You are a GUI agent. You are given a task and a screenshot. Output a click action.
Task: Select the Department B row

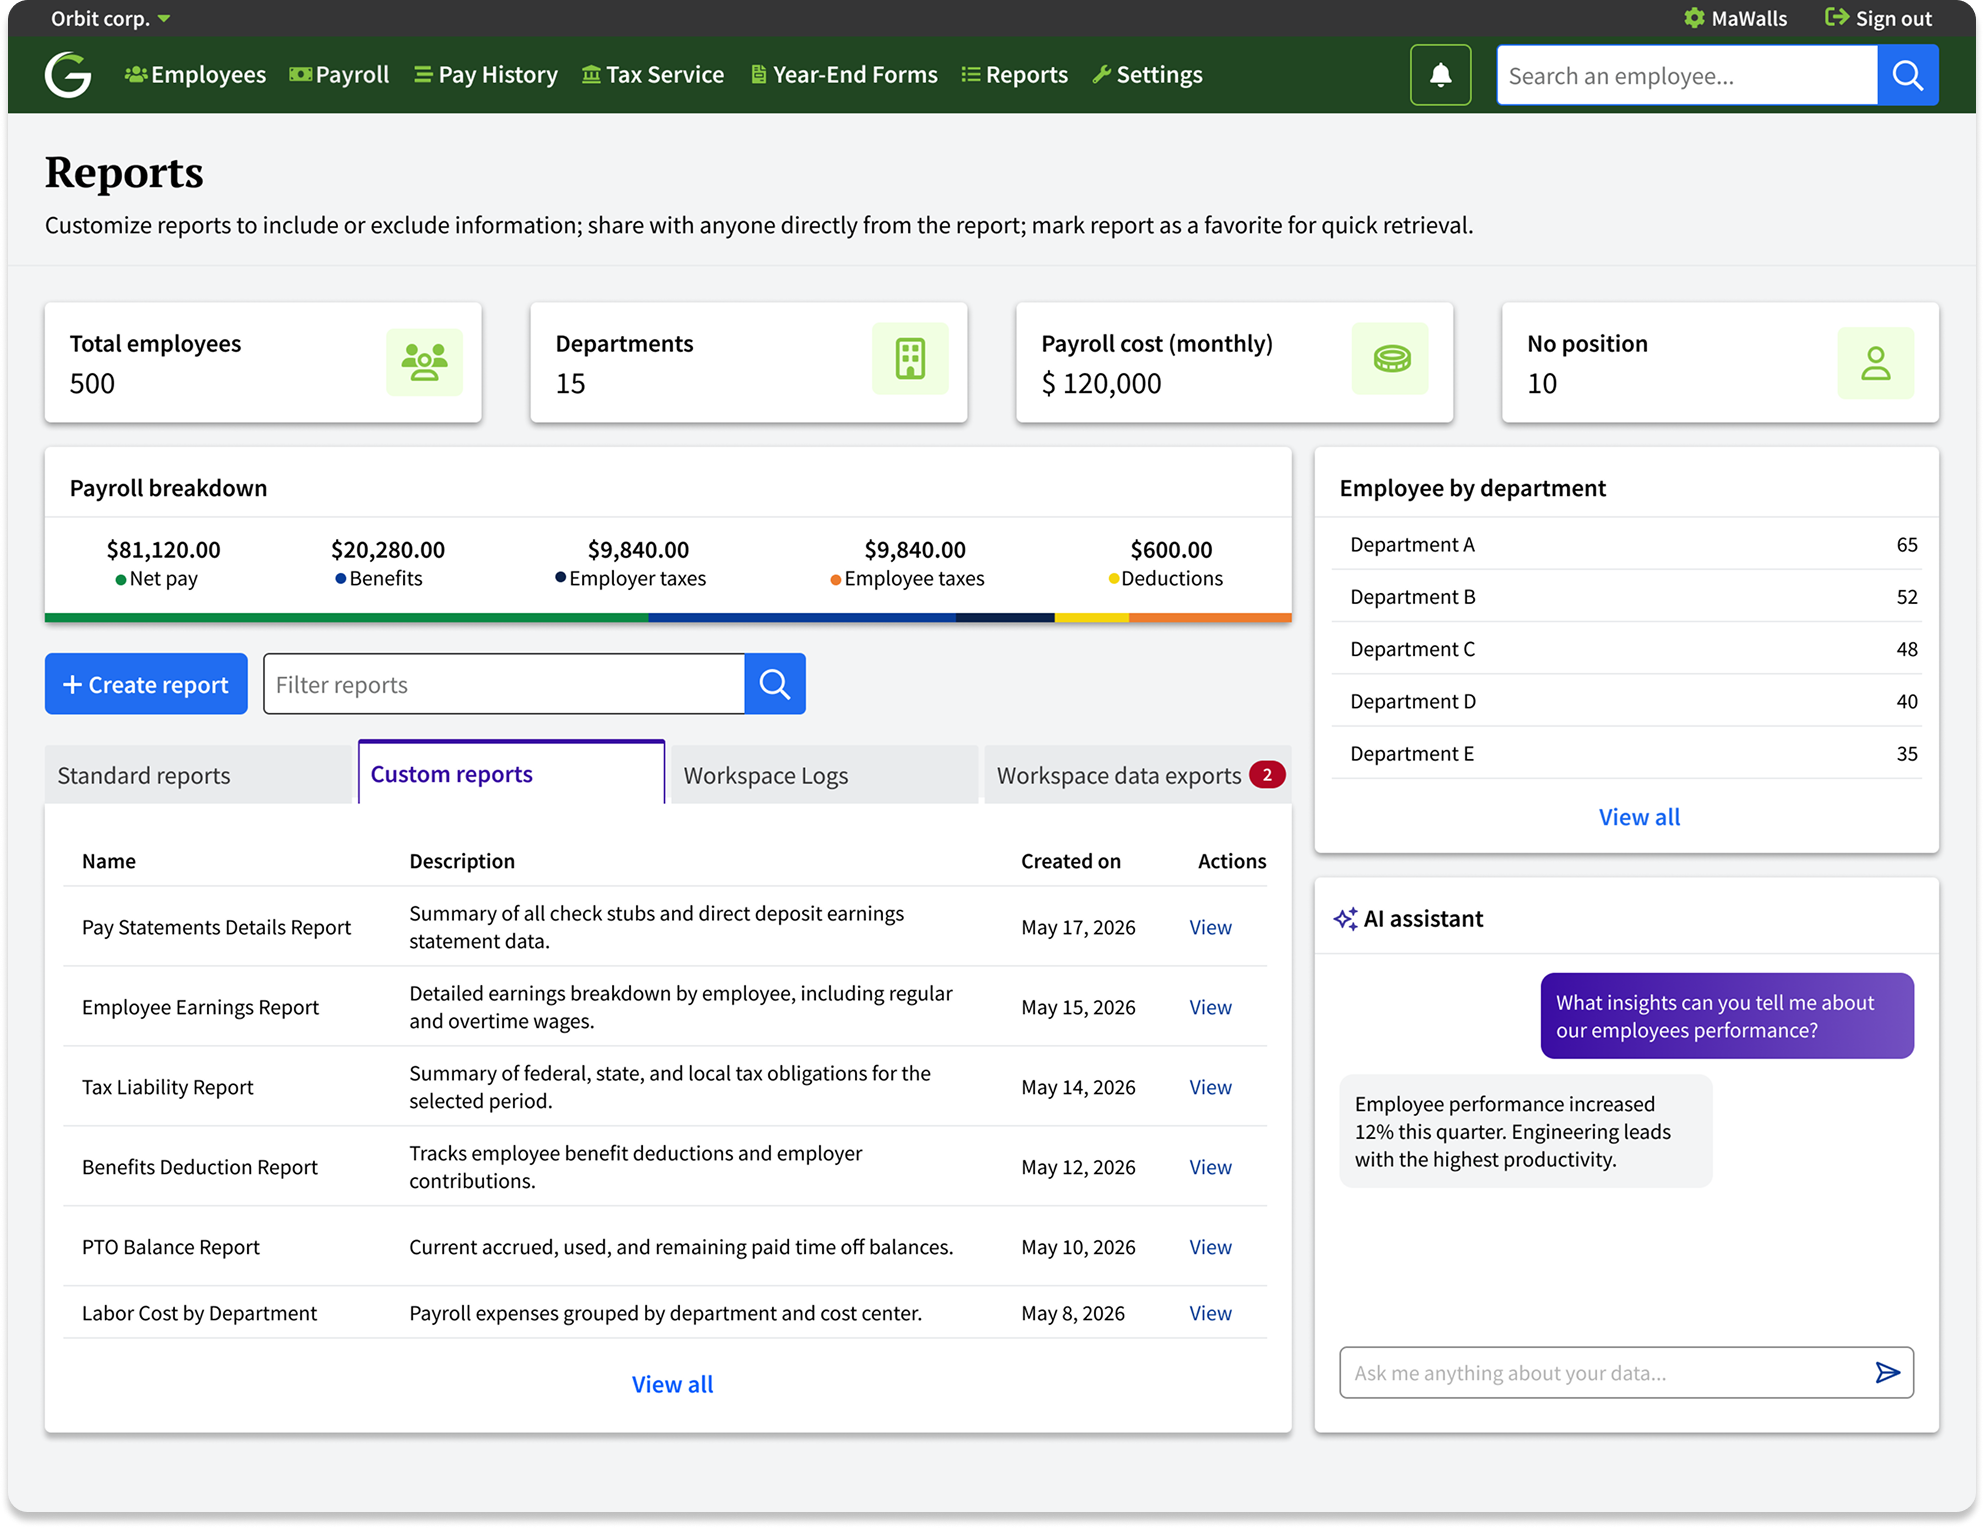(x=1627, y=597)
